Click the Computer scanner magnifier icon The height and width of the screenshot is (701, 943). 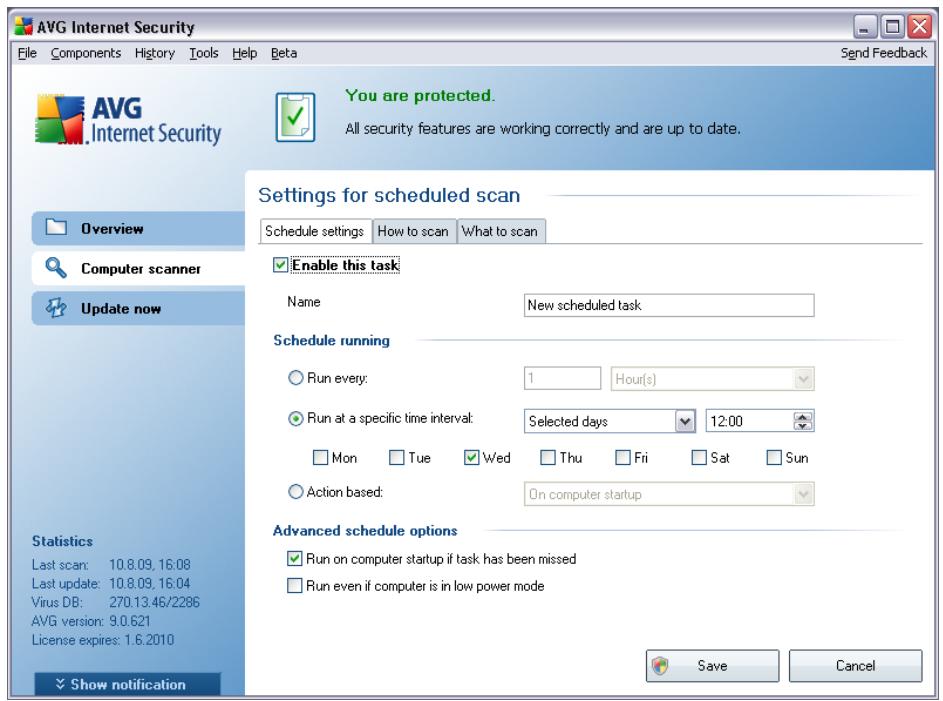click(x=56, y=268)
